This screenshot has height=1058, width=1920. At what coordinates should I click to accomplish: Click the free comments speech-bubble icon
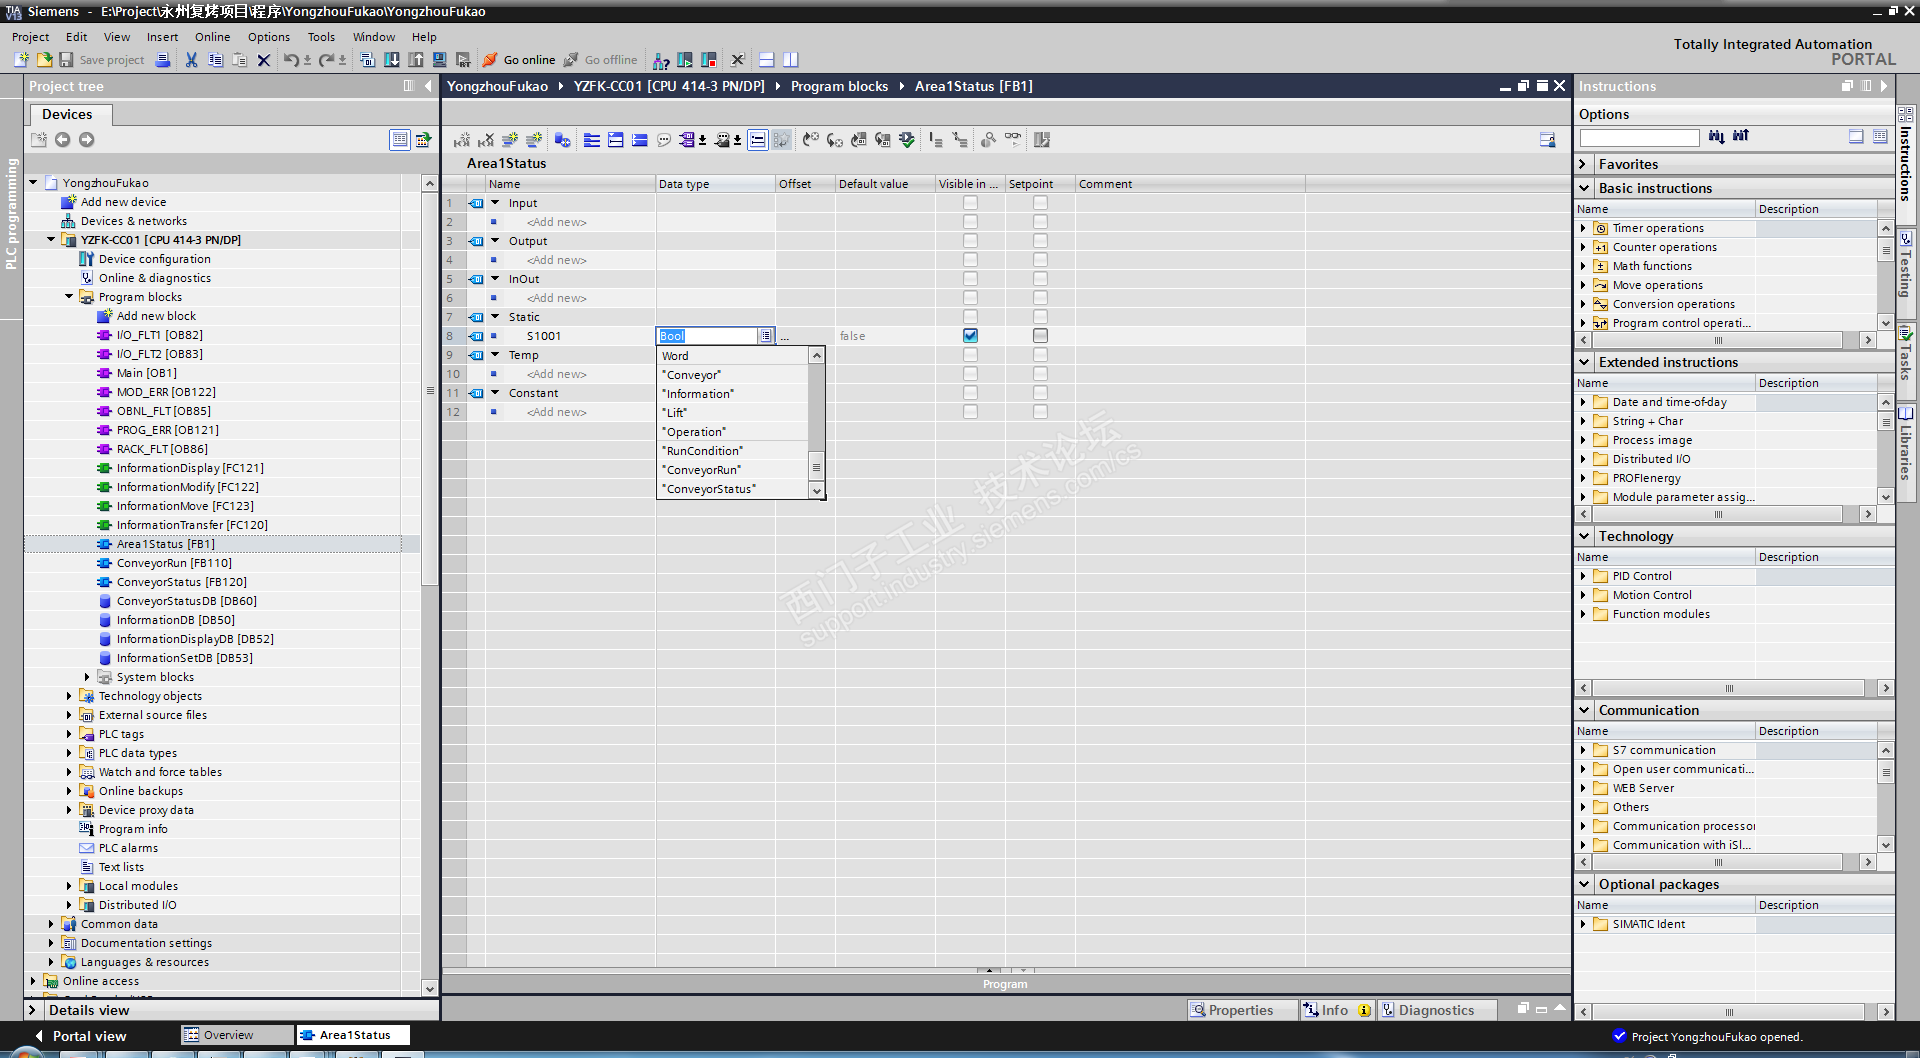pyautogui.click(x=664, y=140)
